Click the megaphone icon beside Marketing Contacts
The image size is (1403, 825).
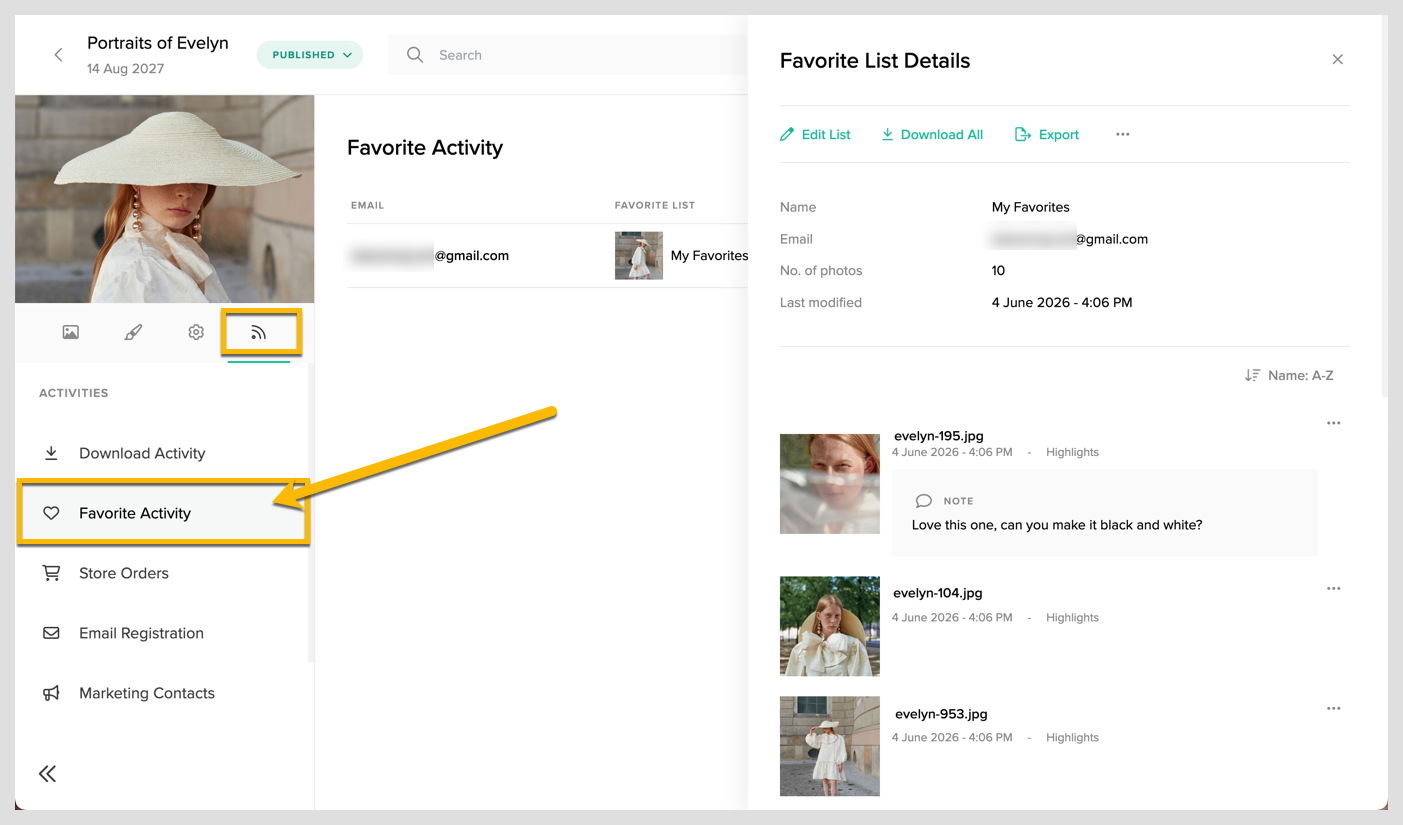[51, 693]
